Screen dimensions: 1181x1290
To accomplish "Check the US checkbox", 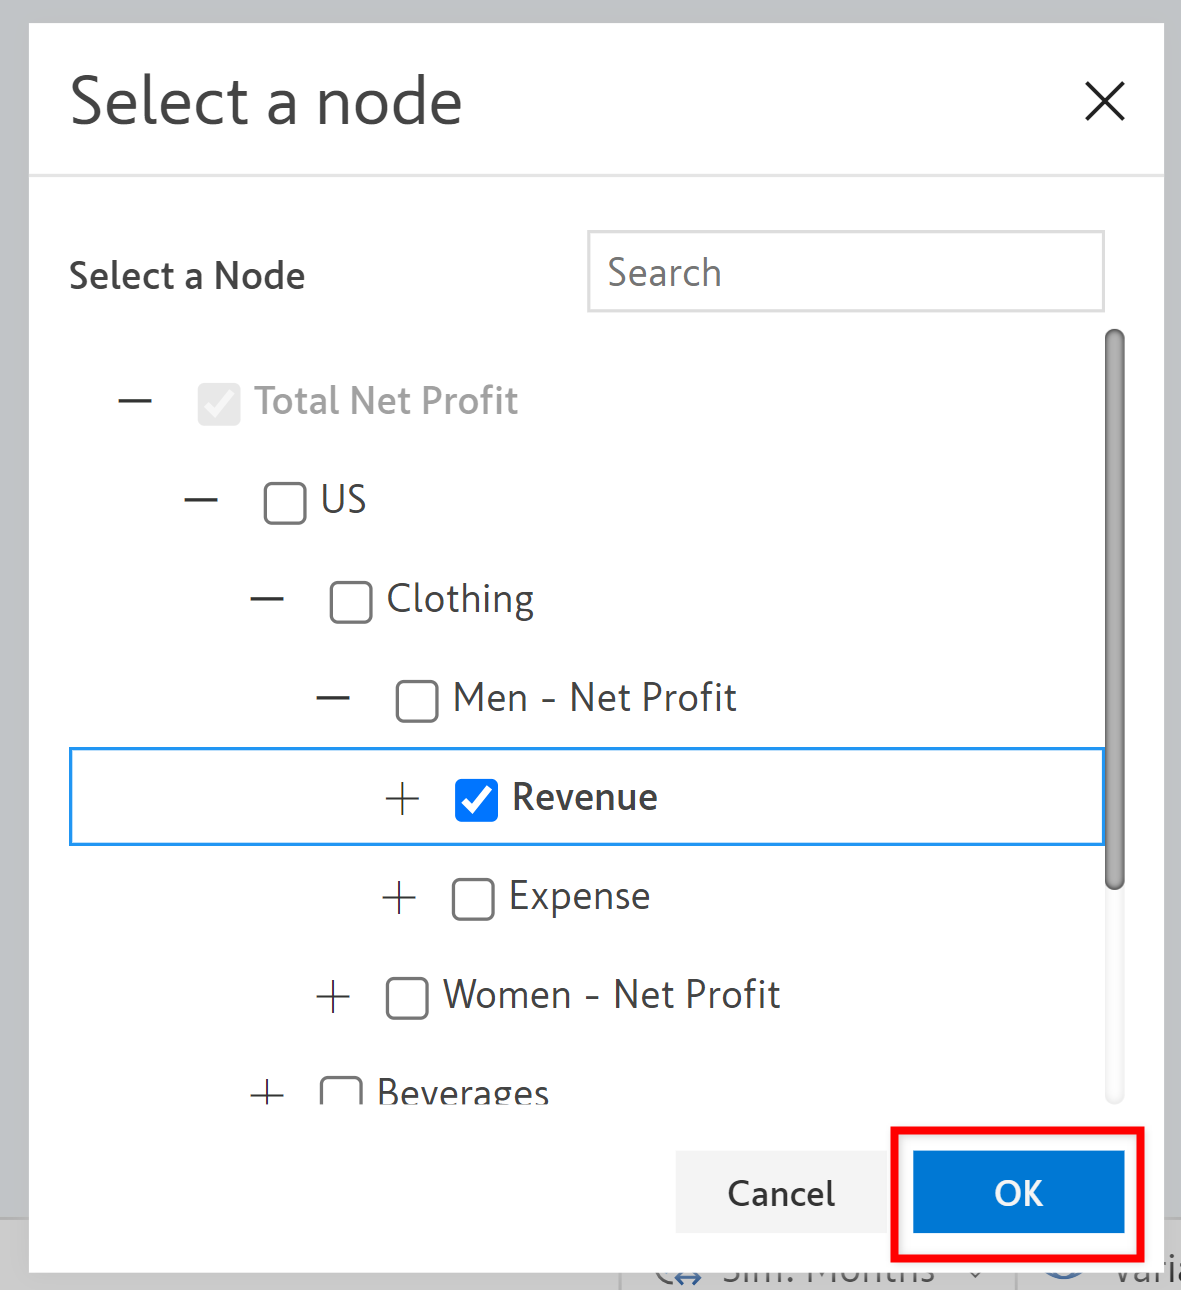I will point(285,503).
